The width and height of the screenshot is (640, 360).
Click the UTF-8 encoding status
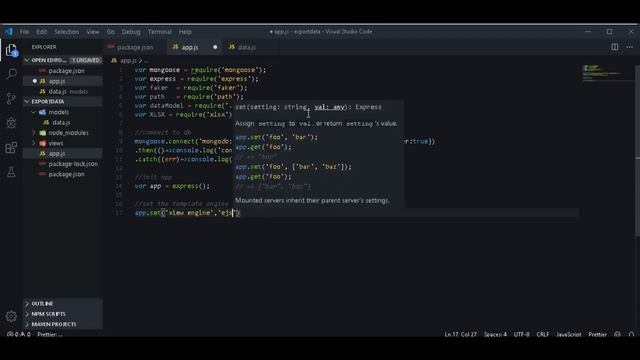point(522,334)
